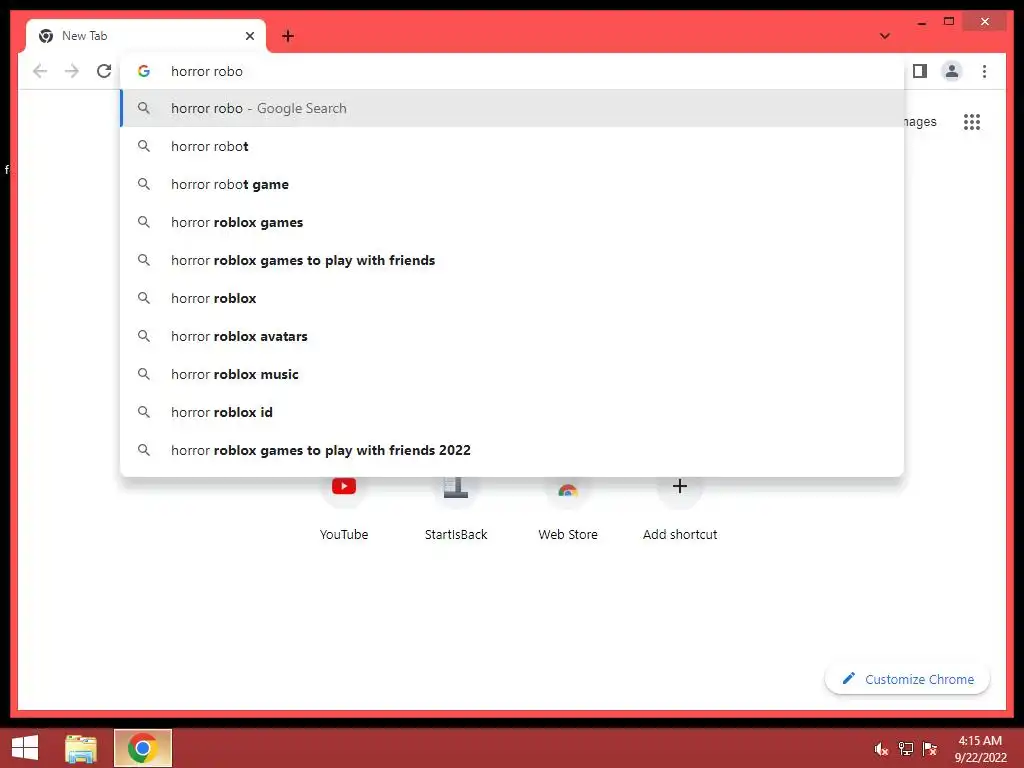Image resolution: width=1024 pixels, height=768 pixels.
Task: Select the New Tab tab
Action: (146, 36)
